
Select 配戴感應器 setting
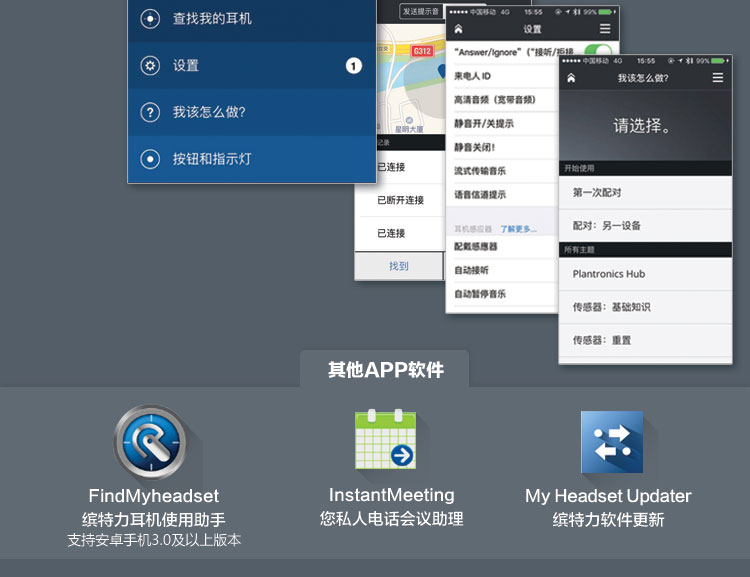[502, 246]
